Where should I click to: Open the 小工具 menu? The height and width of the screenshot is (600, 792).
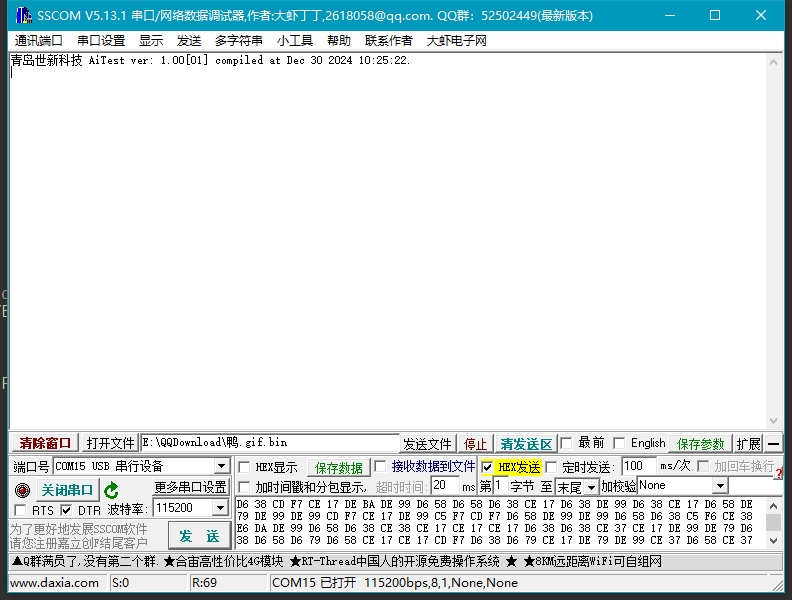pos(295,40)
